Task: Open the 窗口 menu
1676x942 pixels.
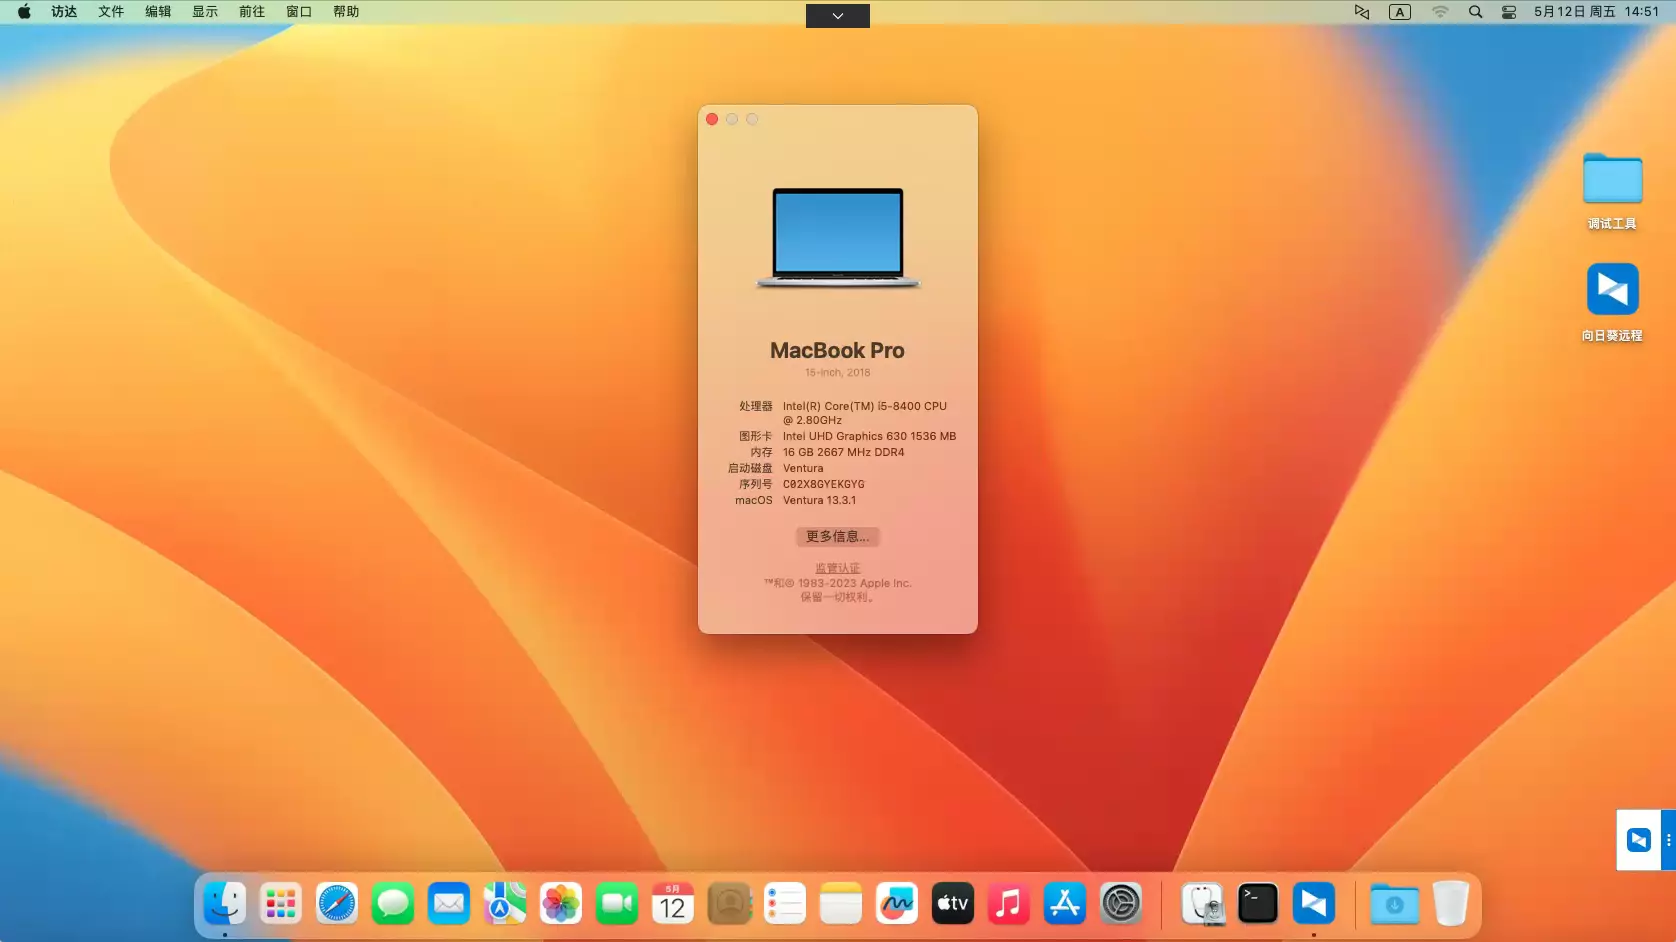Action: pyautogui.click(x=299, y=12)
